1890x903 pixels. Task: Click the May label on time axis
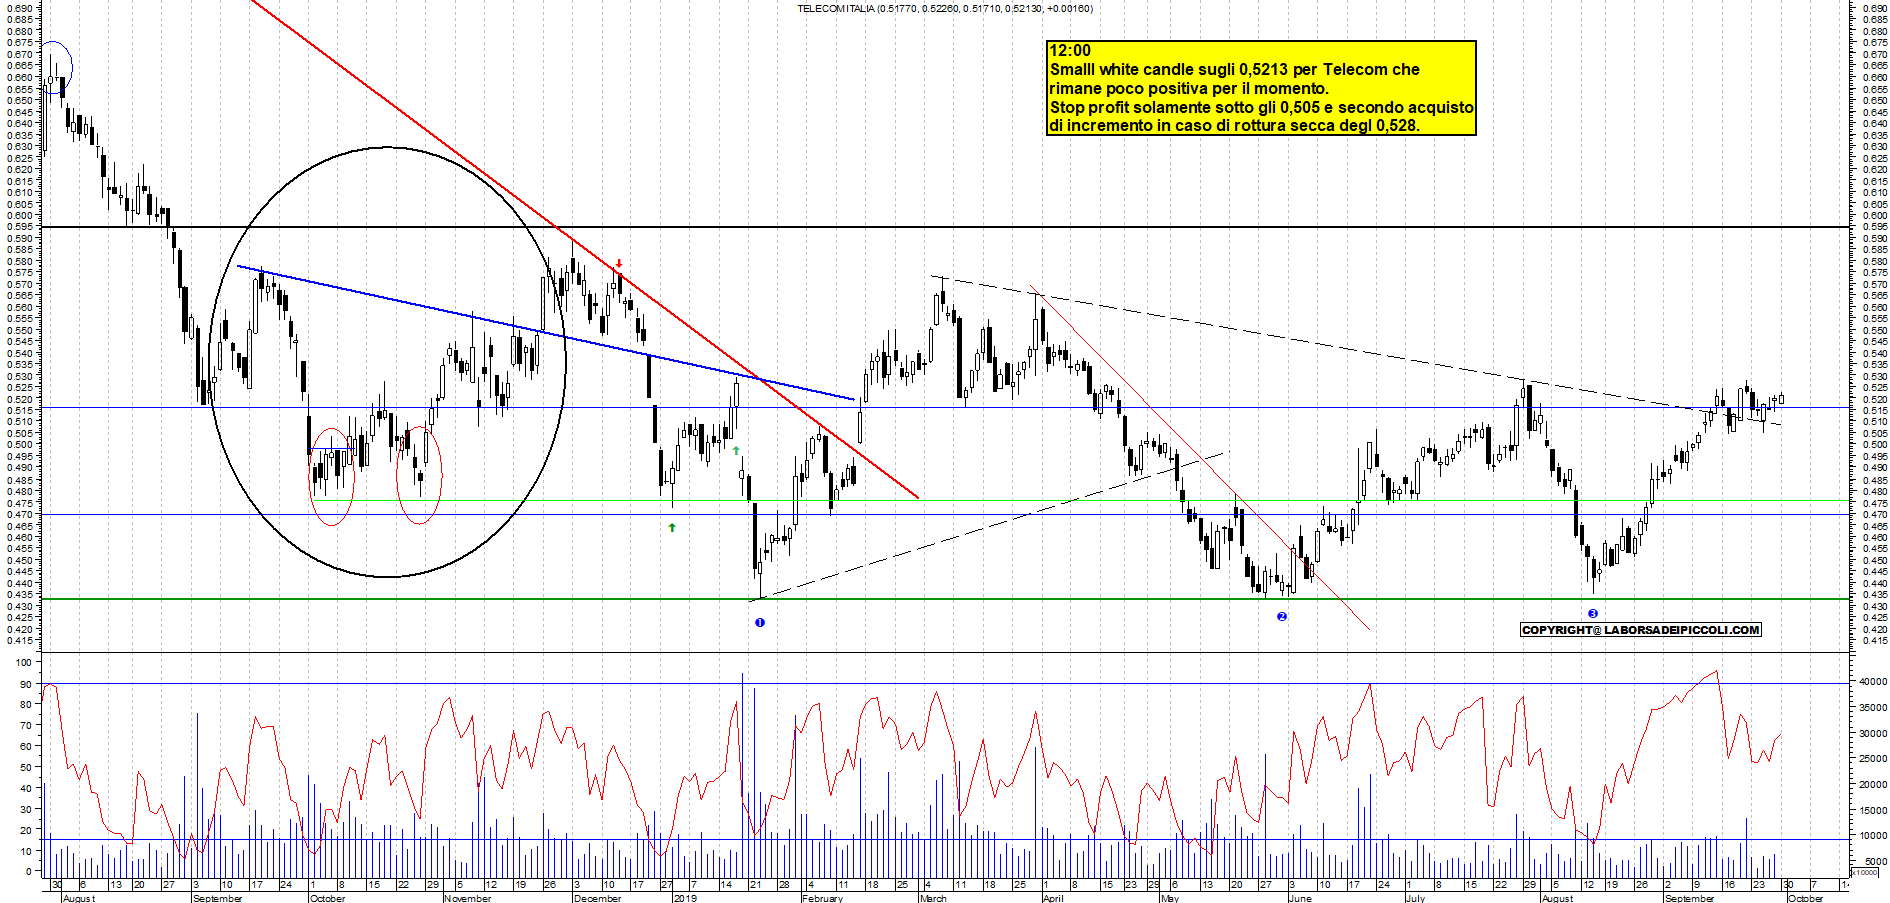[1170, 898]
